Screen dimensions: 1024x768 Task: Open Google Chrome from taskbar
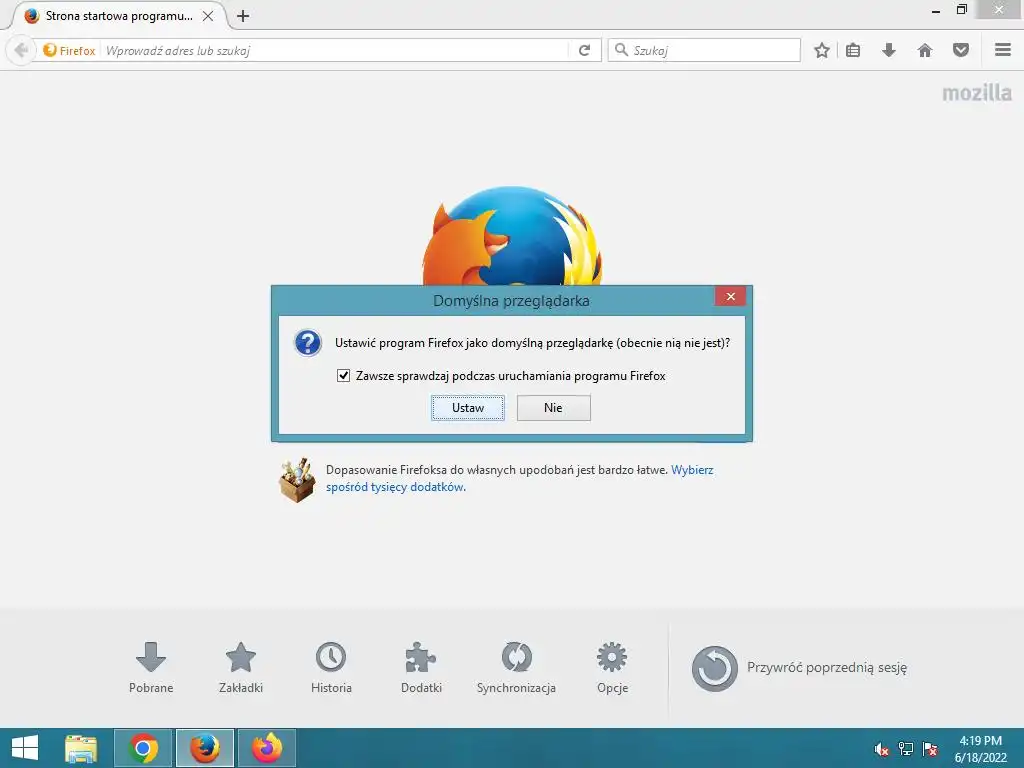(x=143, y=748)
